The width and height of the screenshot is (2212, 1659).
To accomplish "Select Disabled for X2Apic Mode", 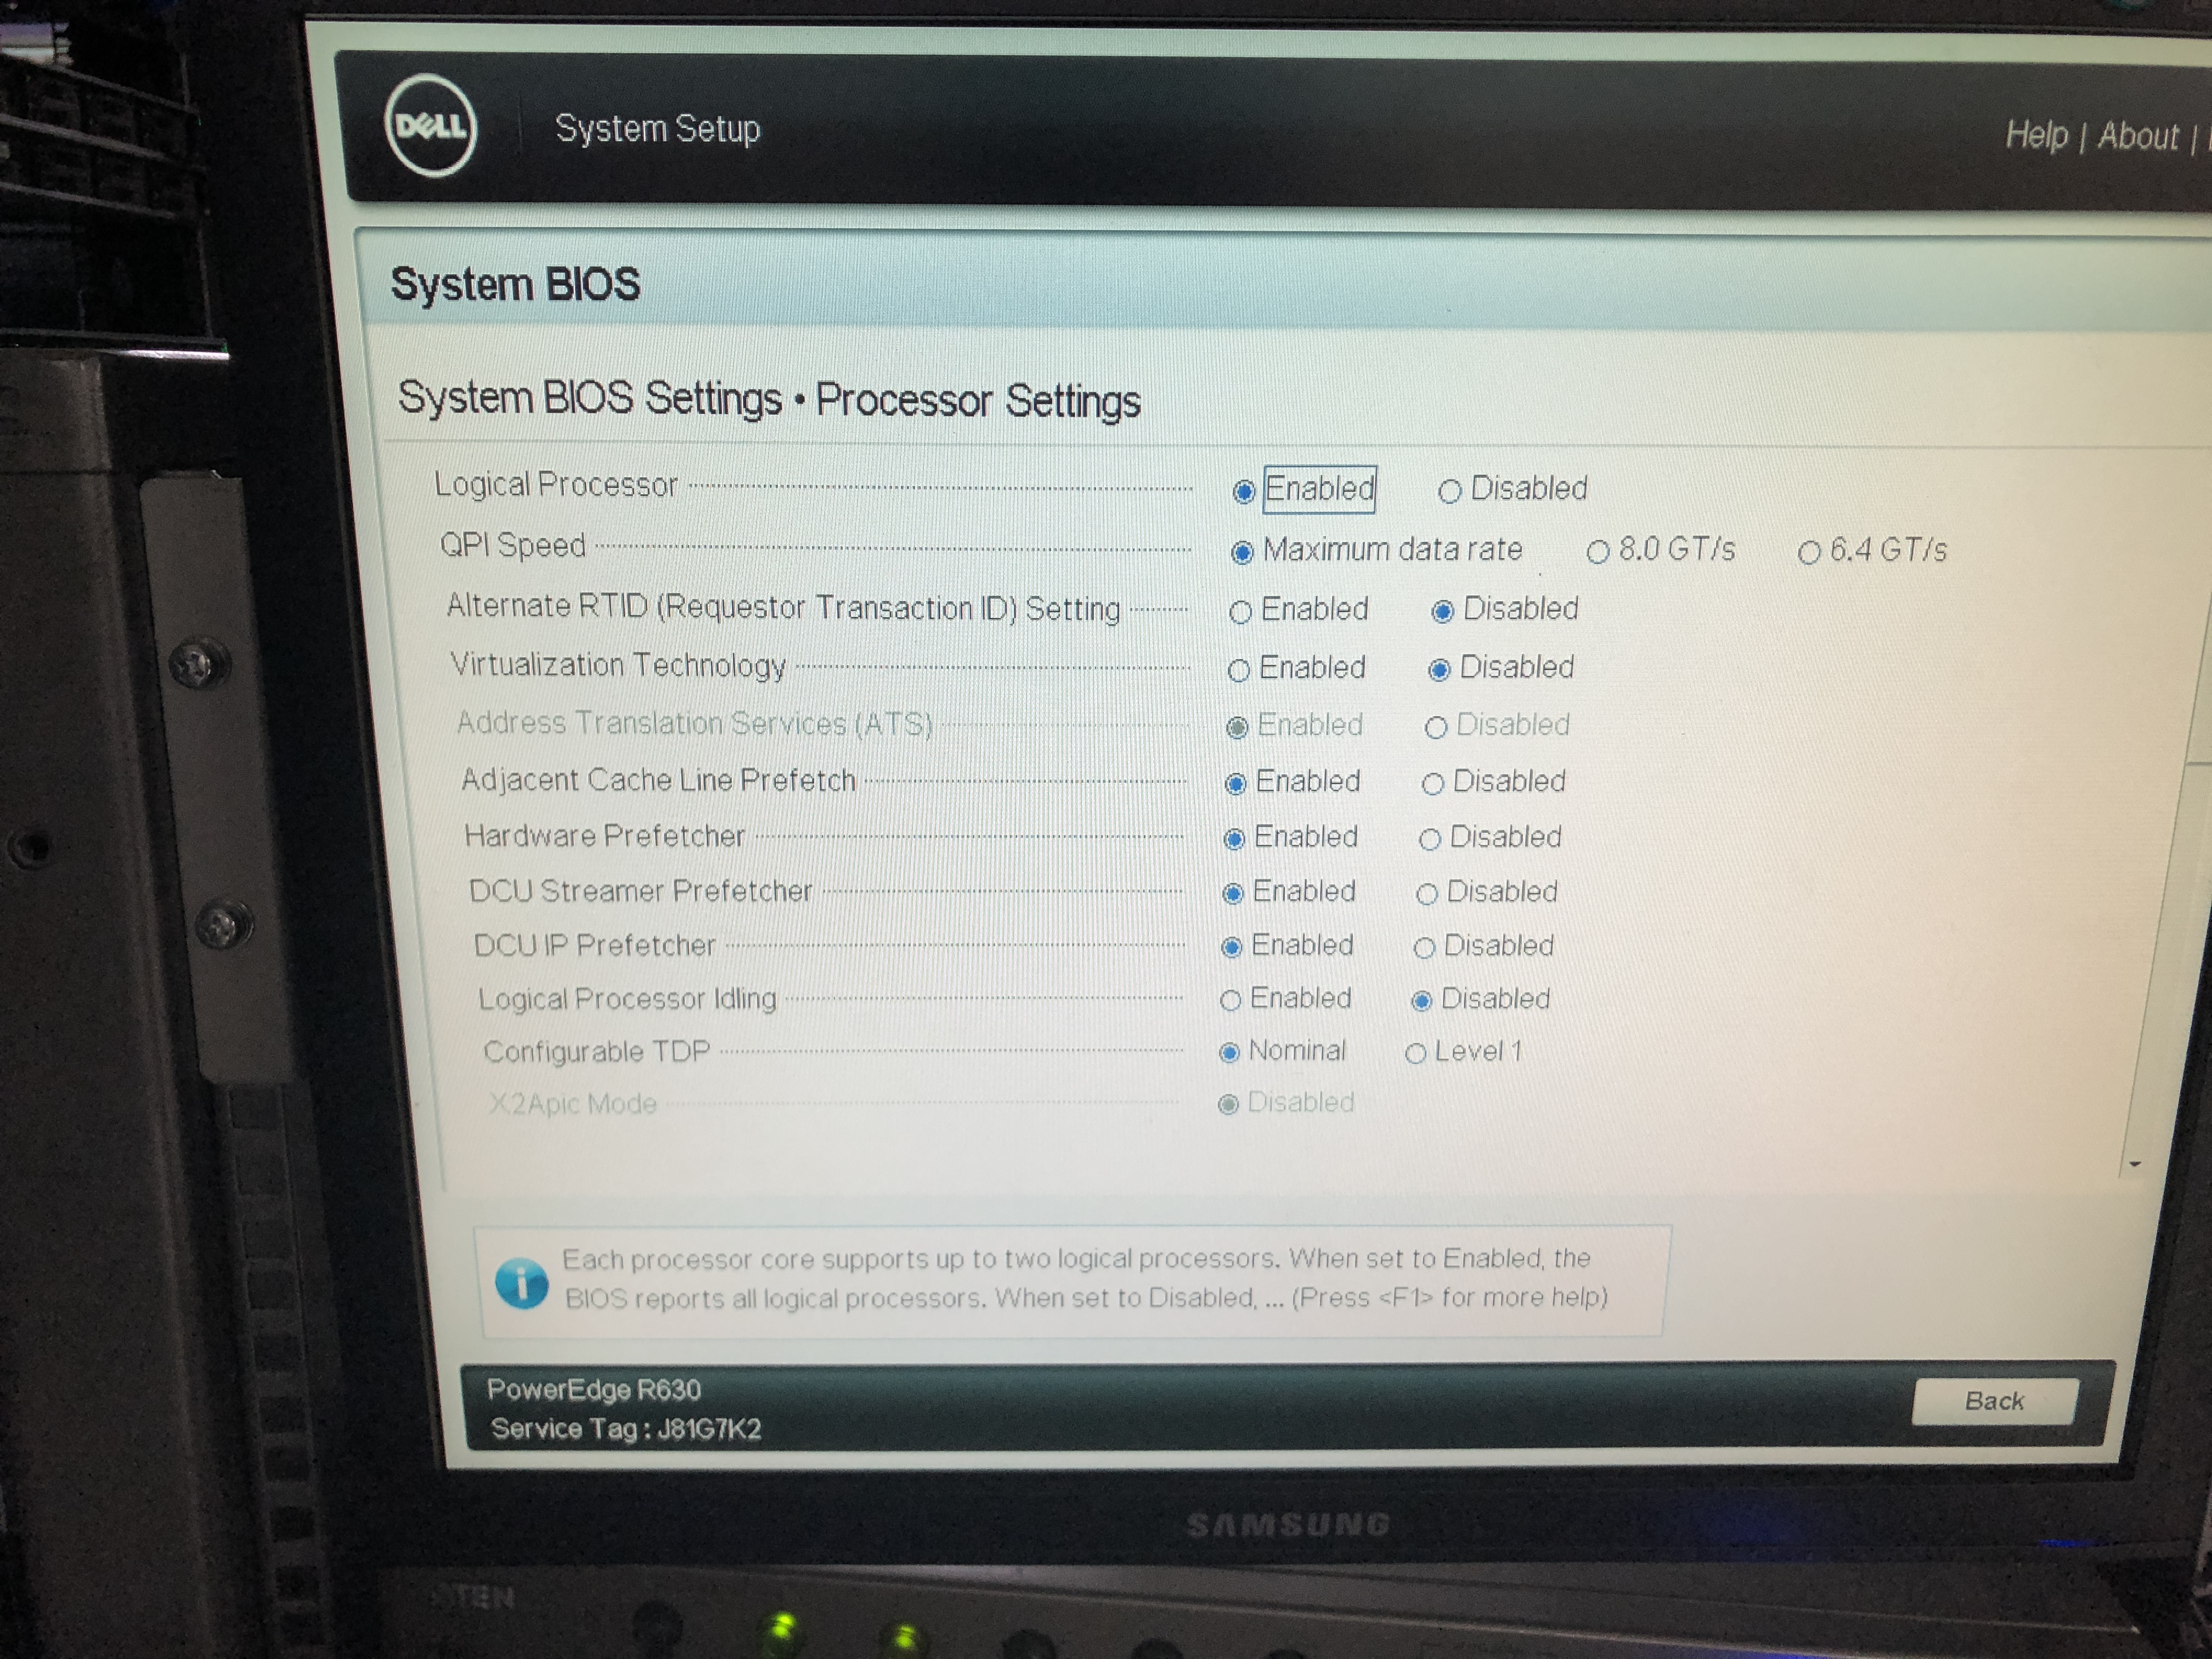I will (1228, 1104).
